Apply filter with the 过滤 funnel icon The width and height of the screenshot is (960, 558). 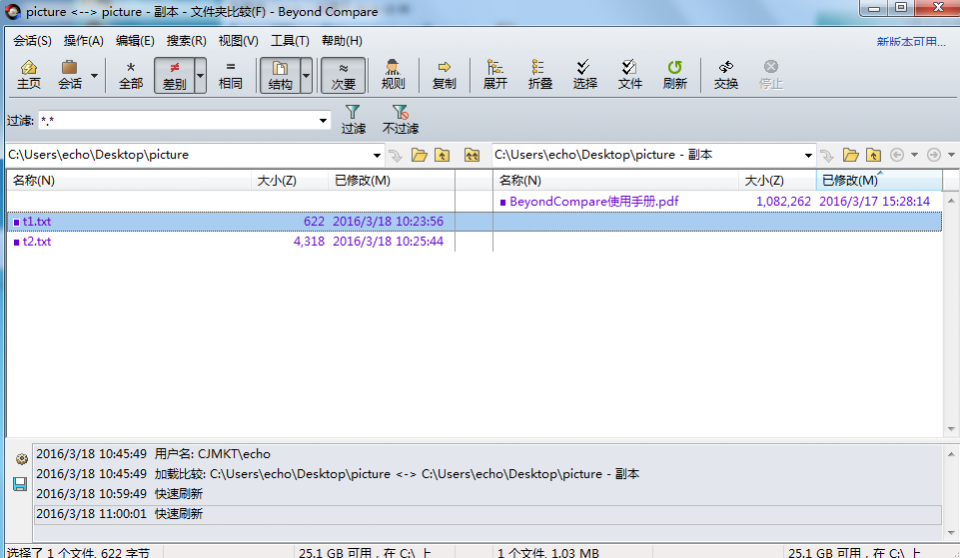tap(353, 119)
